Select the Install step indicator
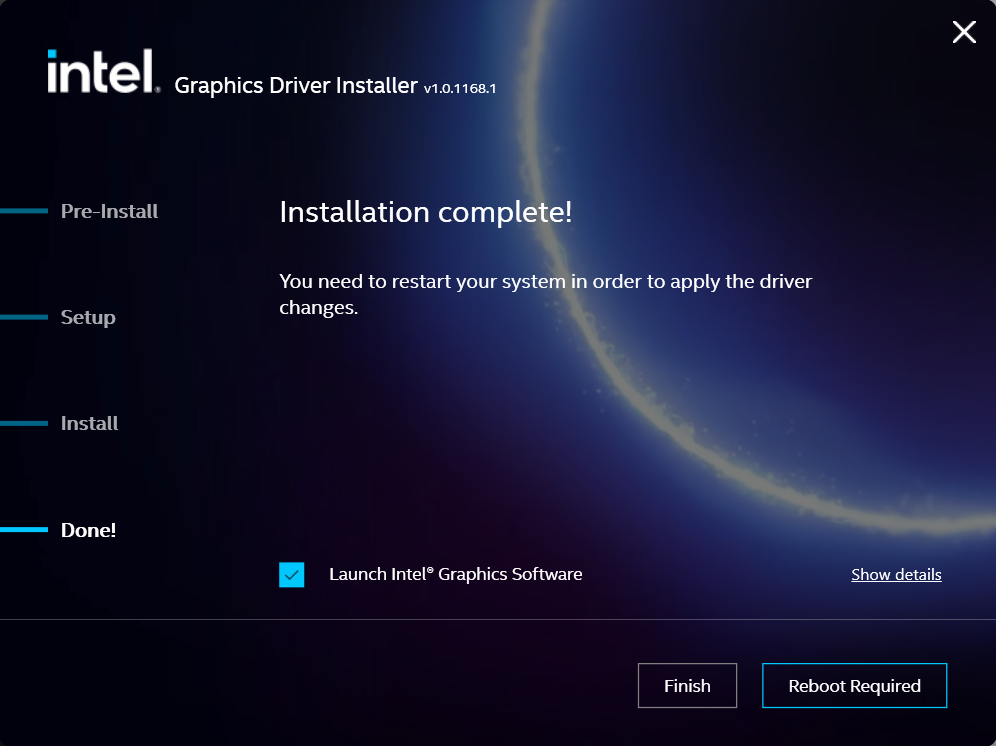This screenshot has width=996, height=746. pos(88,423)
